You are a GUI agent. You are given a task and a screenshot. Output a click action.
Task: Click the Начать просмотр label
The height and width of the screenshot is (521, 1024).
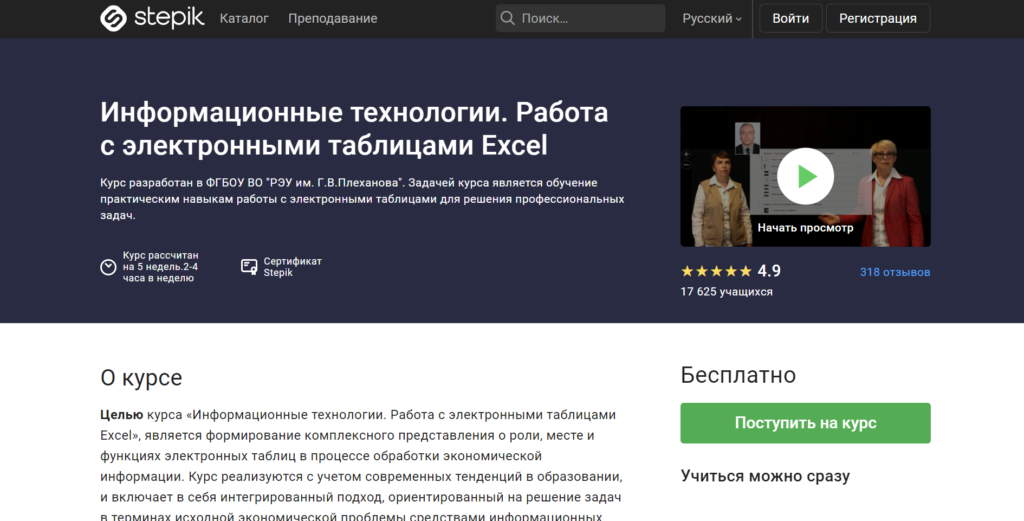tap(805, 227)
